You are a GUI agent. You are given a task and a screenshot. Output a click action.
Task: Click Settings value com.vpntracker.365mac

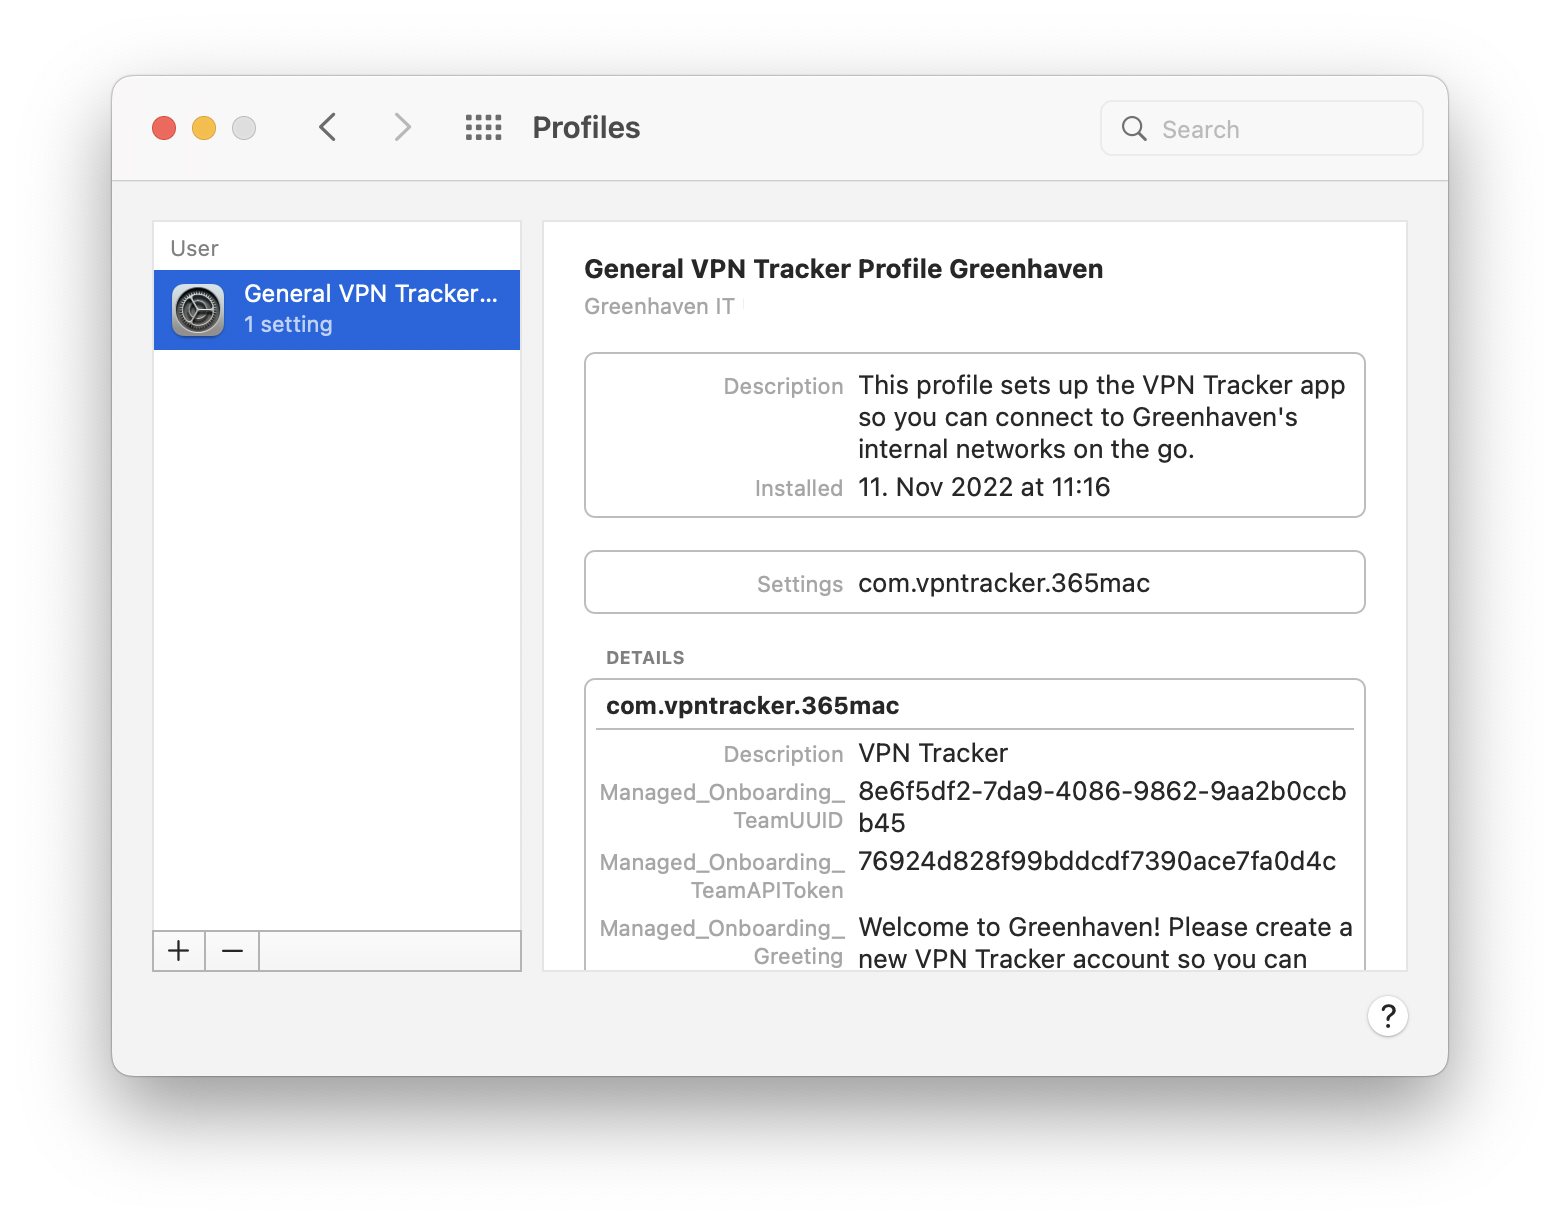pos(1004,583)
